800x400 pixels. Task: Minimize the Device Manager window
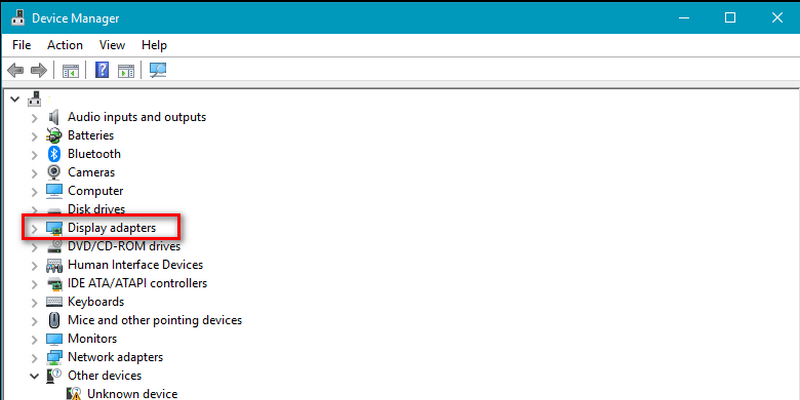coord(684,18)
